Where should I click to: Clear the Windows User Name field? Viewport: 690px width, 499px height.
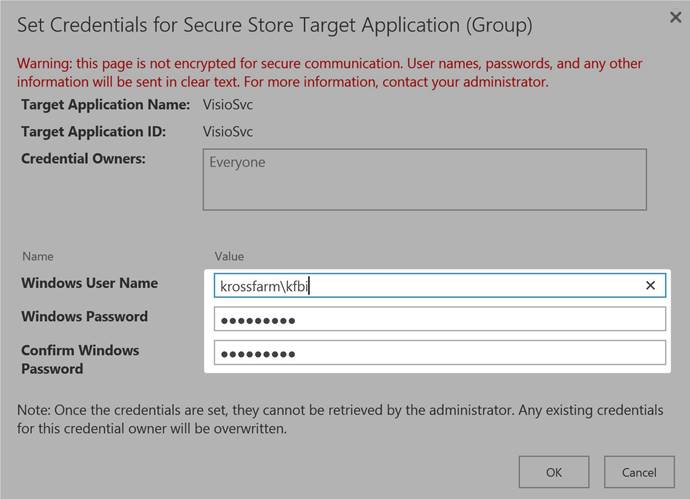tap(650, 286)
